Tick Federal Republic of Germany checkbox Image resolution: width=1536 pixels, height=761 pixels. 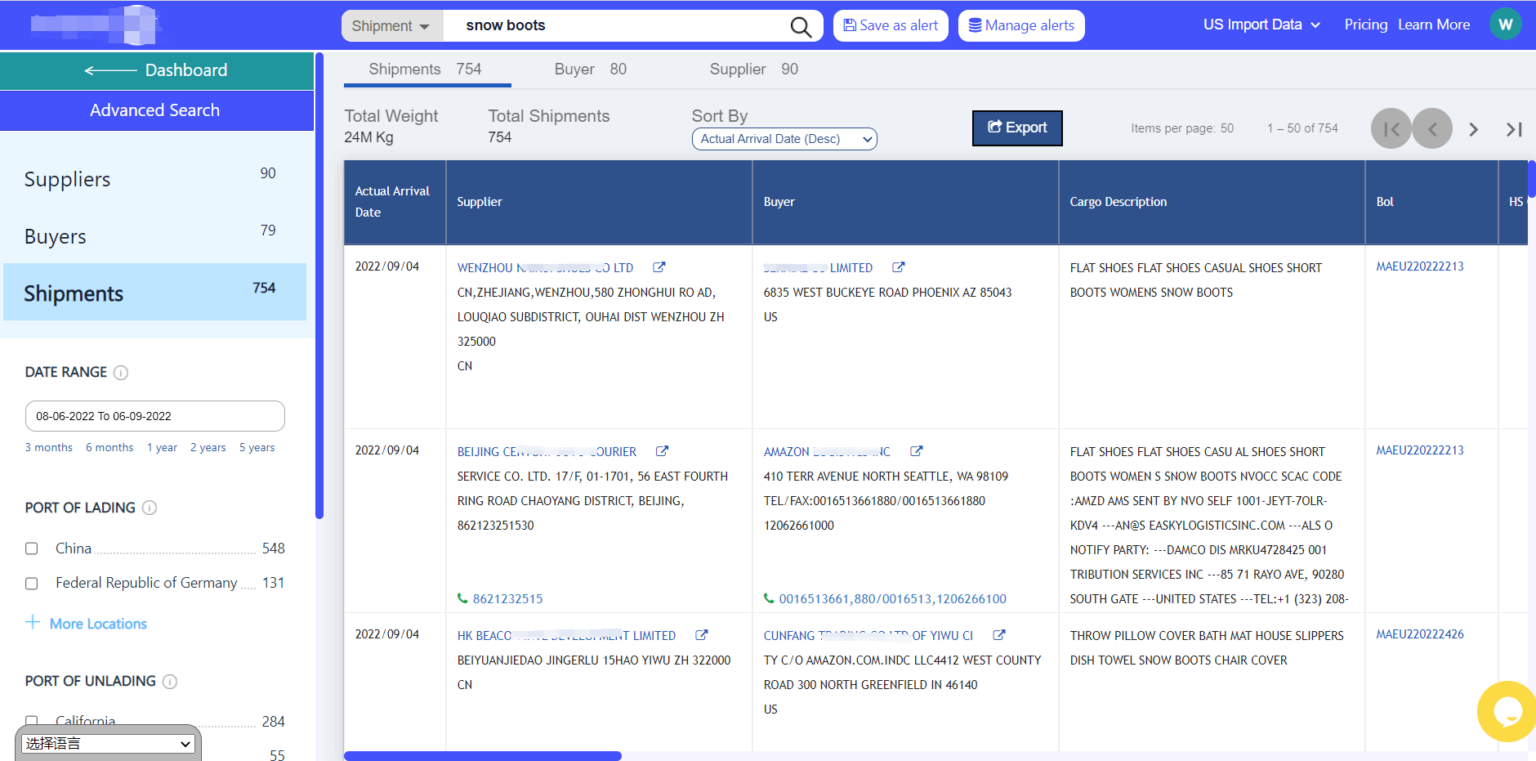32,583
